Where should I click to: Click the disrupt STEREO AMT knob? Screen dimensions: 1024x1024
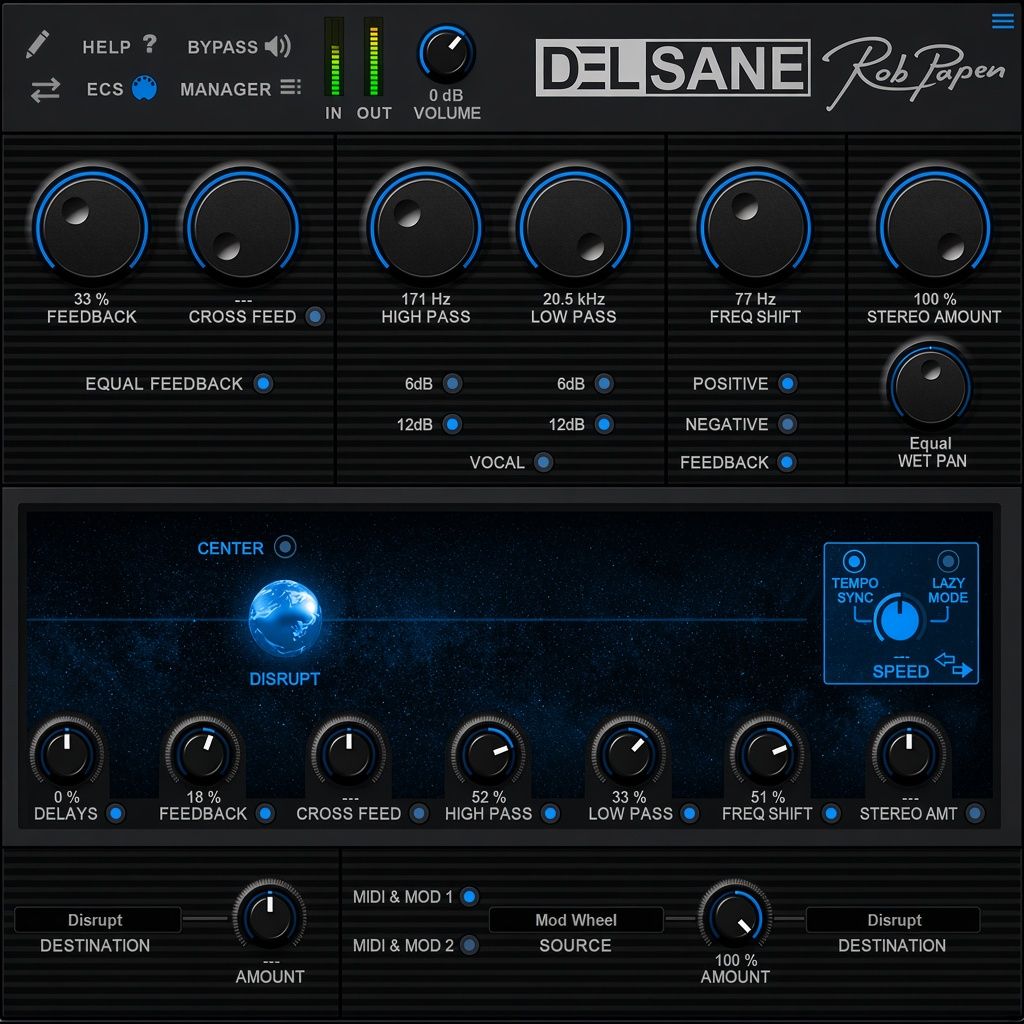pyautogui.click(x=908, y=753)
